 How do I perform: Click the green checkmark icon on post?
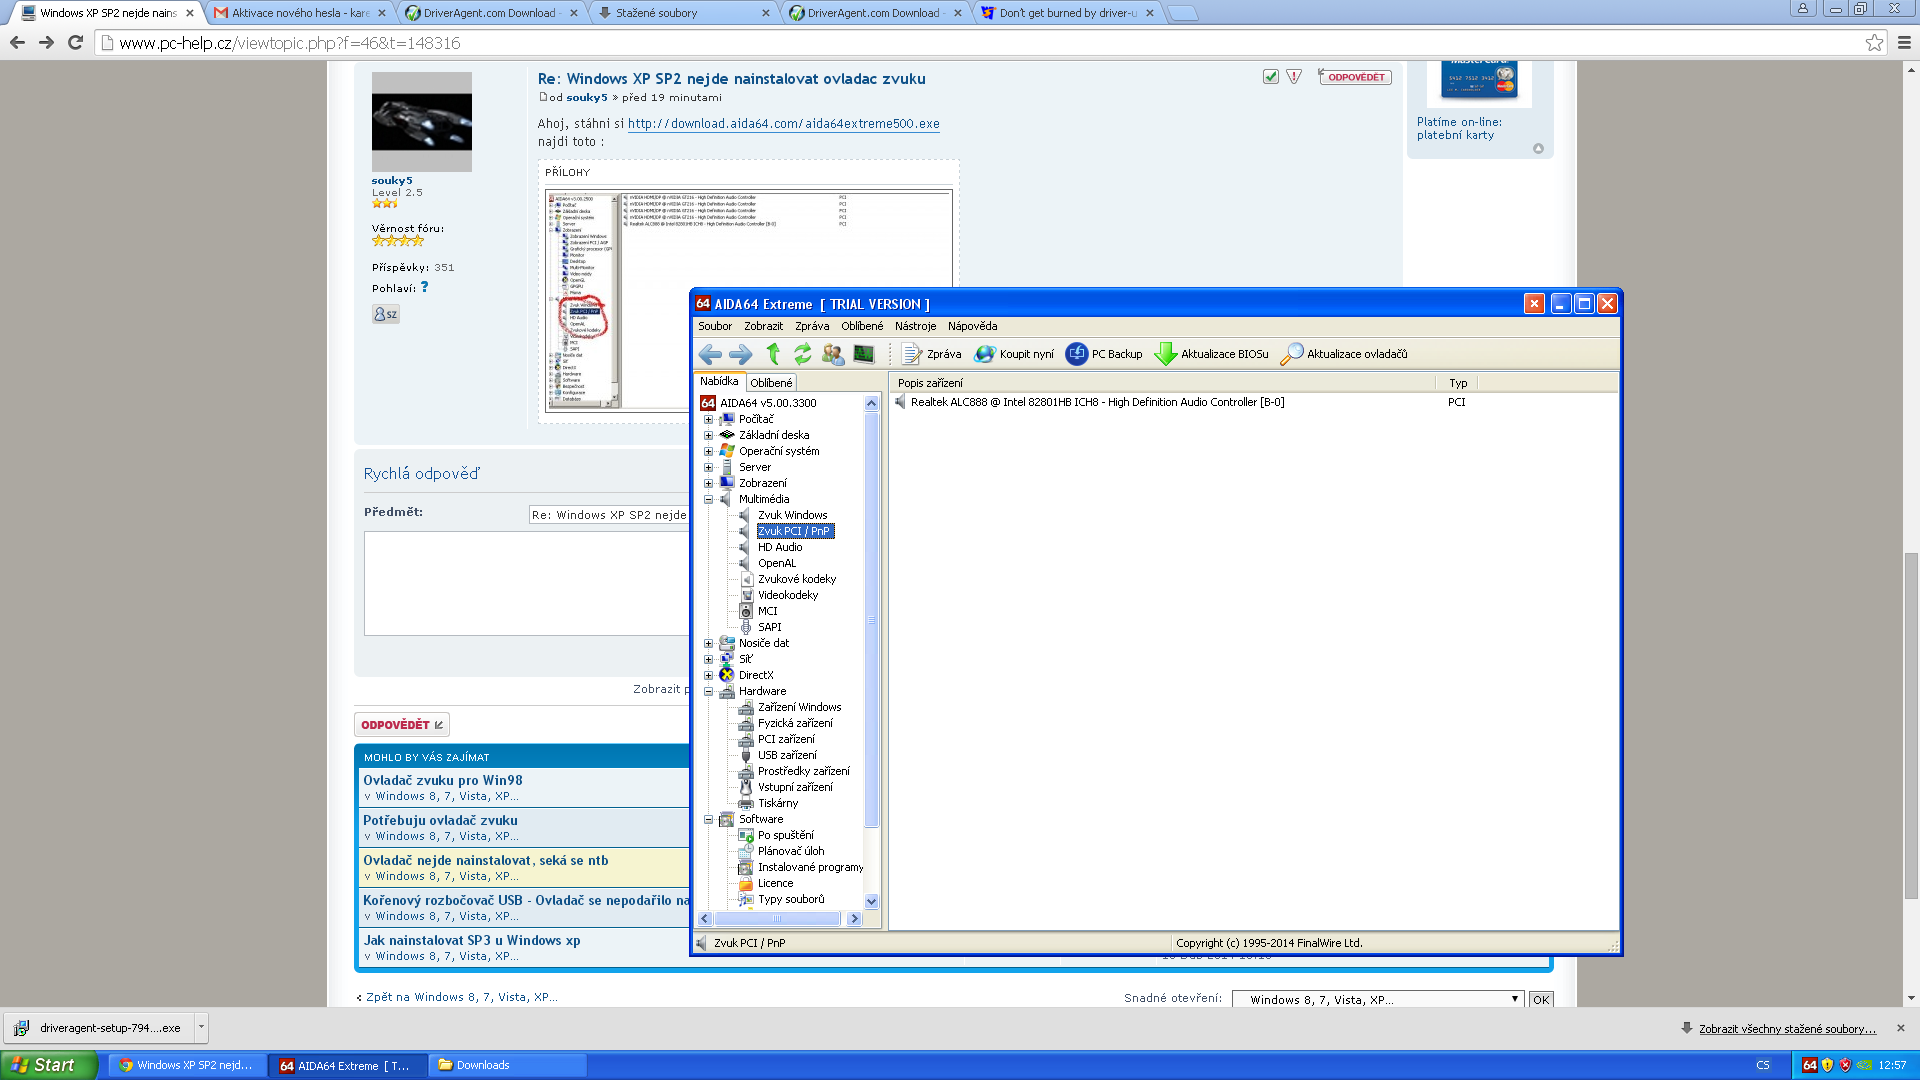pyautogui.click(x=1270, y=77)
